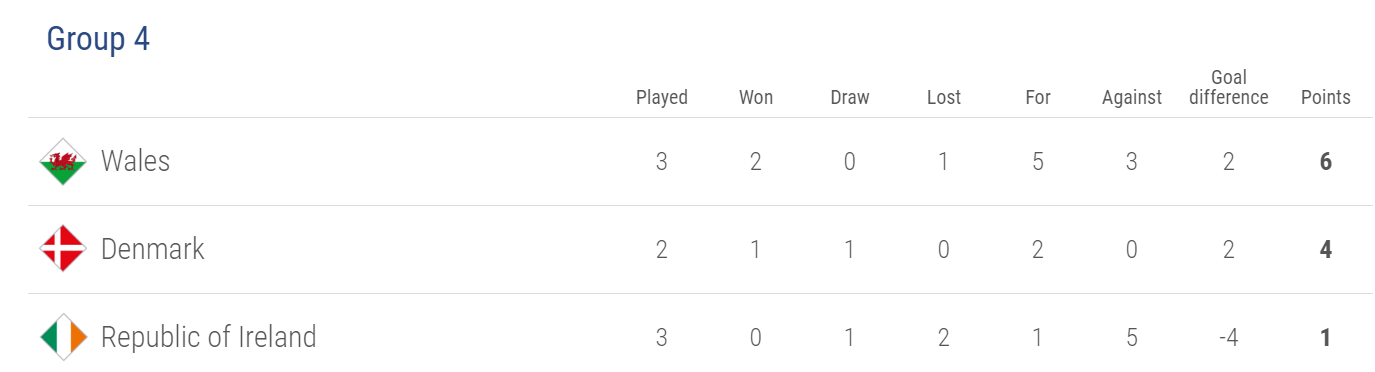Open the Denmark team link
1375x372 pixels.
pyautogui.click(x=153, y=249)
